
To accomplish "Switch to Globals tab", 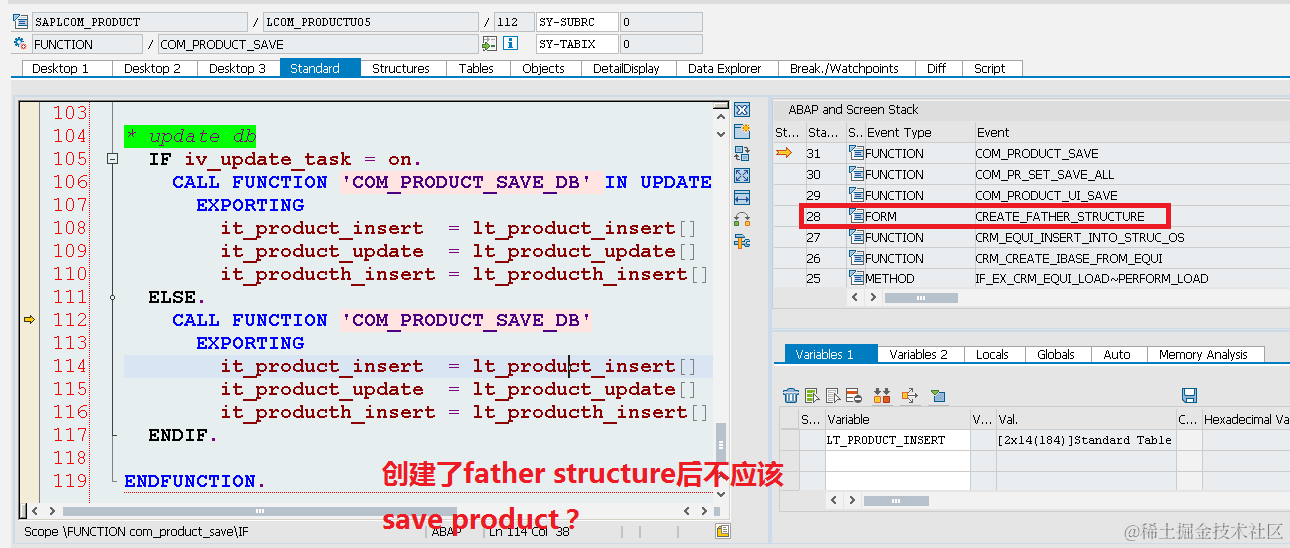I will pos(1056,354).
